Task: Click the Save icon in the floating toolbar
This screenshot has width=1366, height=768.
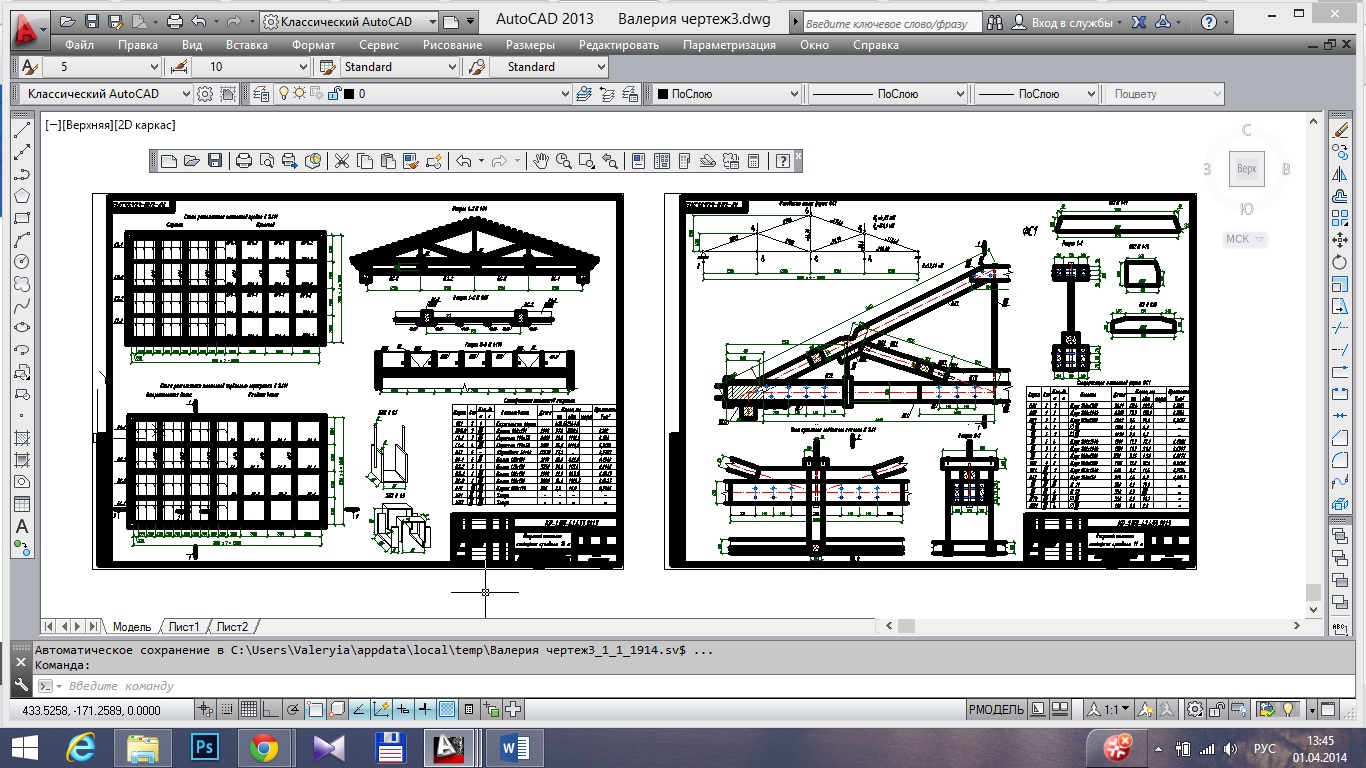Action: [x=215, y=161]
